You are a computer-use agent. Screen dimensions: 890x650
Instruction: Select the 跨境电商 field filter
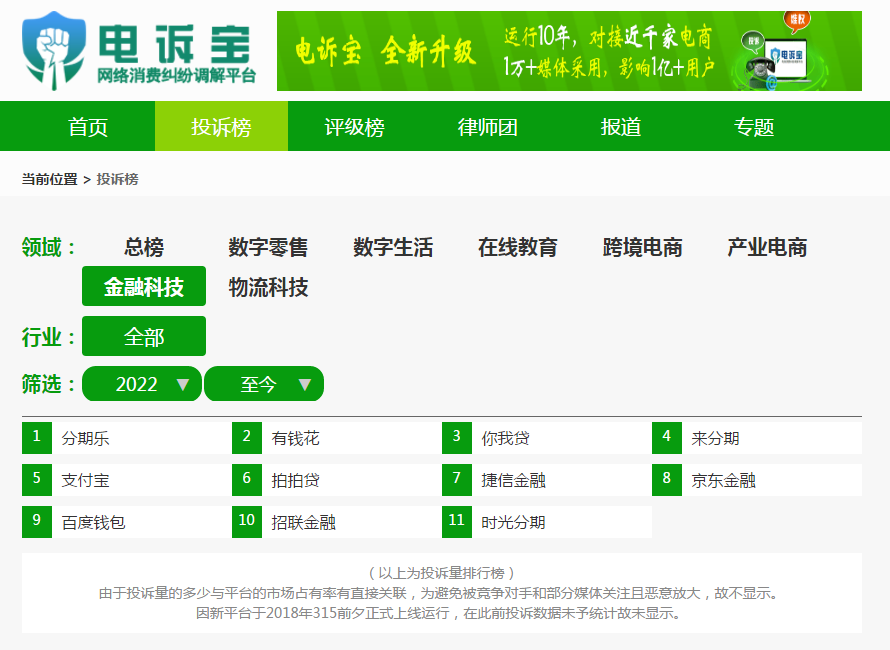[x=643, y=248]
